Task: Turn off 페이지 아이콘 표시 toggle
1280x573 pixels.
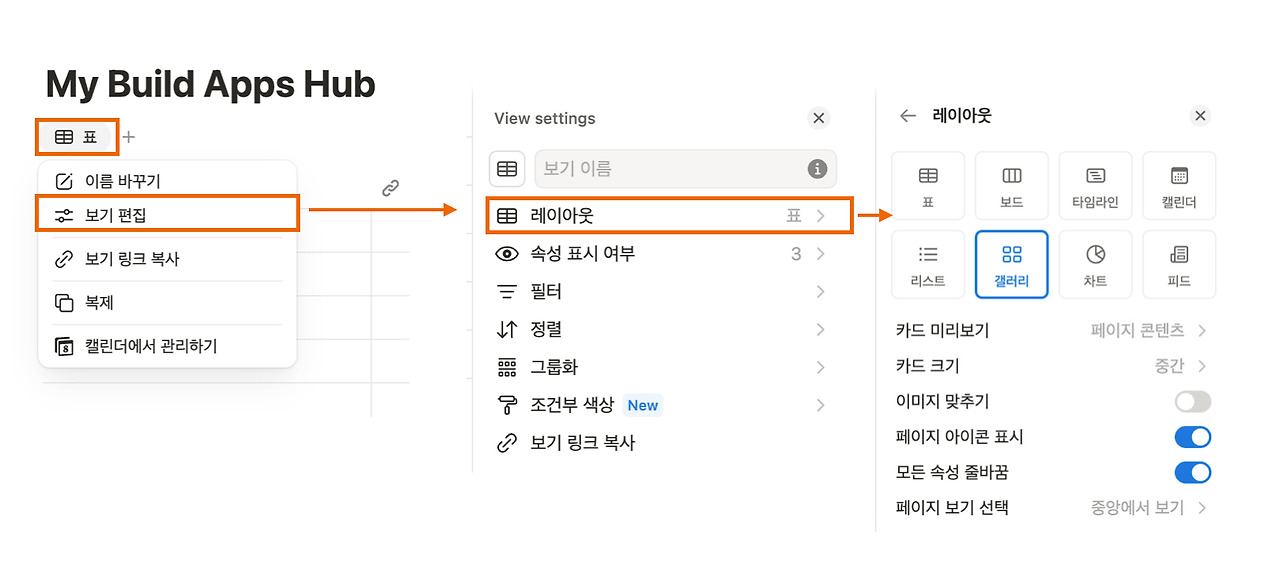Action: (x=1192, y=437)
